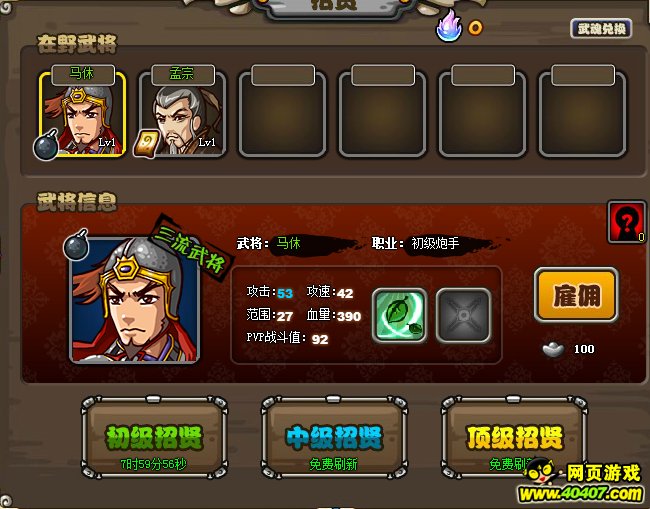Click the silver ingot cost icon
The width and height of the screenshot is (650, 509).
[553, 349]
